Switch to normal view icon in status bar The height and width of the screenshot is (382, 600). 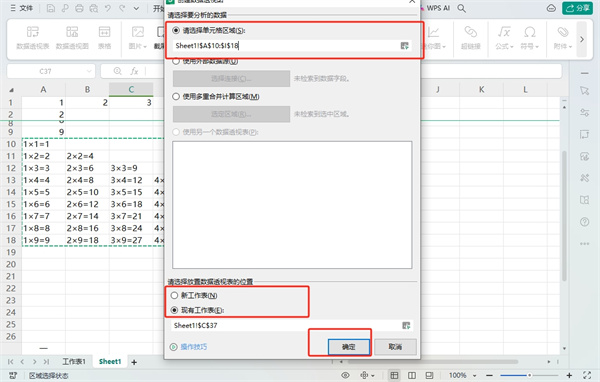click(394, 375)
